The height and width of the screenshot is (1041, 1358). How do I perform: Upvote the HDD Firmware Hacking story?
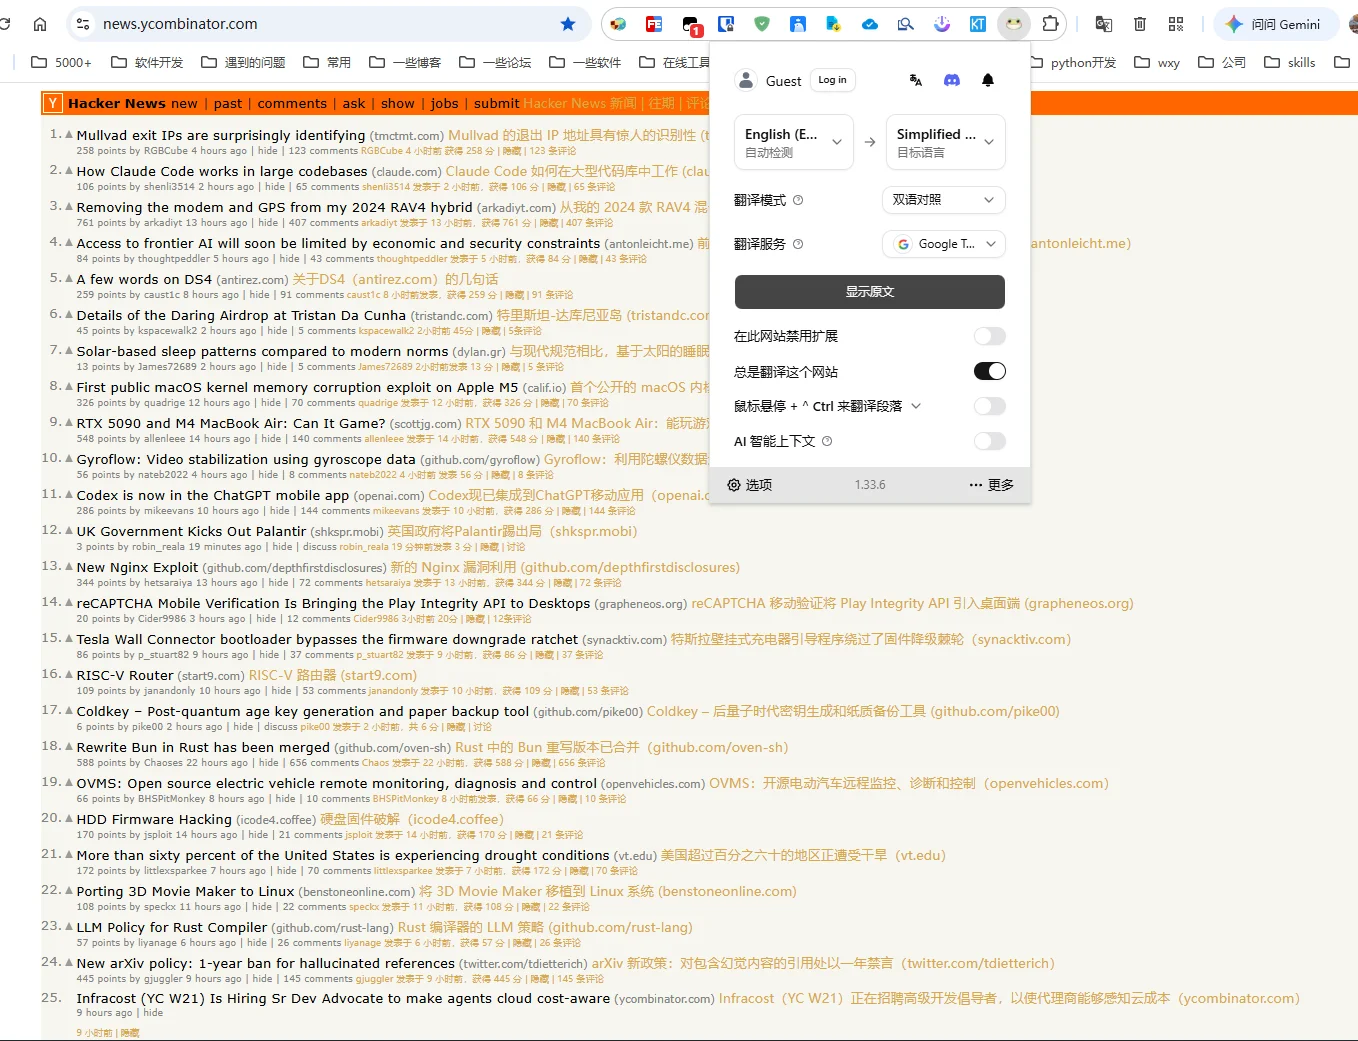tap(69, 818)
